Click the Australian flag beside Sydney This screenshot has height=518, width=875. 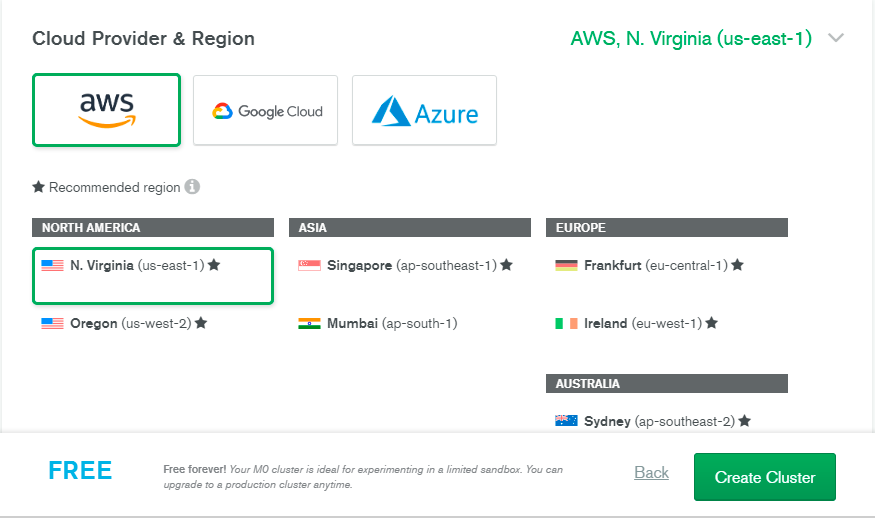[x=566, y=421]
